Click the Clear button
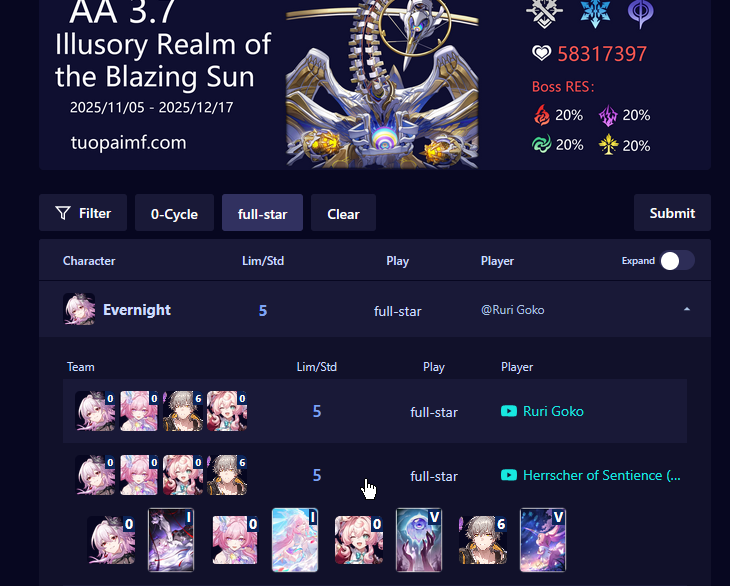 344,213
